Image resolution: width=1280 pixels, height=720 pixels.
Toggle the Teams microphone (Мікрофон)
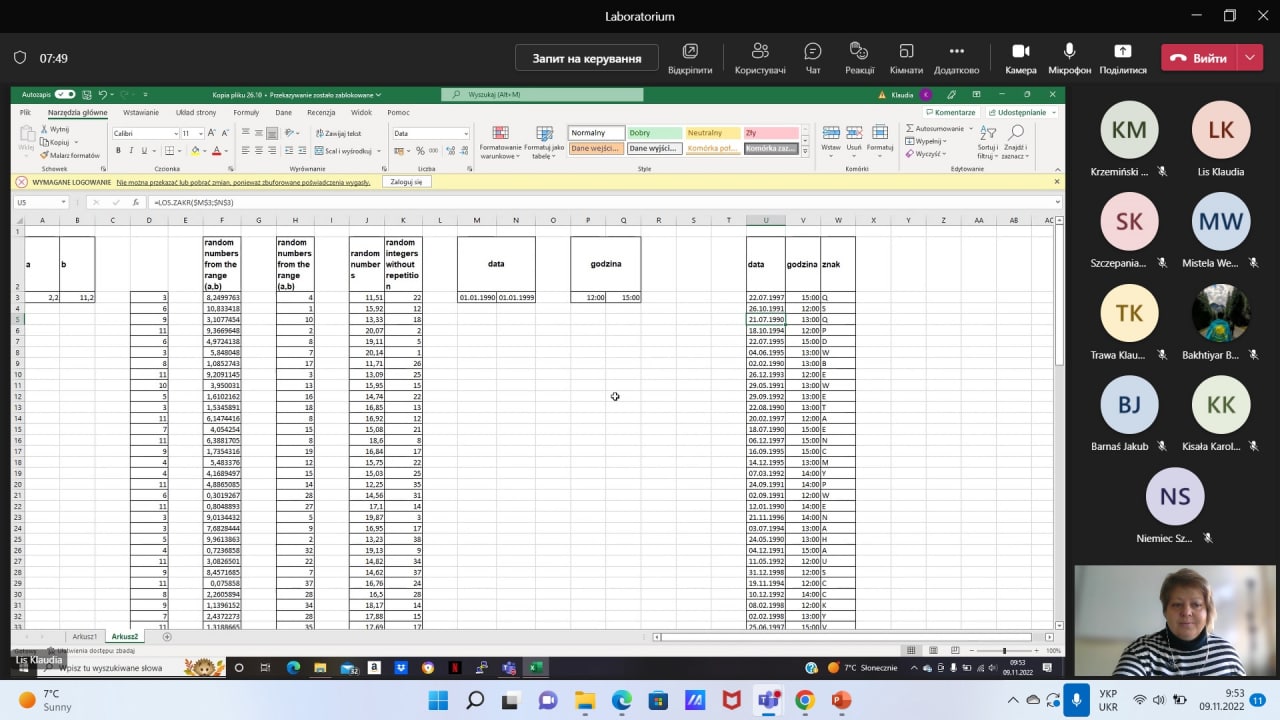coord(1070,58)
